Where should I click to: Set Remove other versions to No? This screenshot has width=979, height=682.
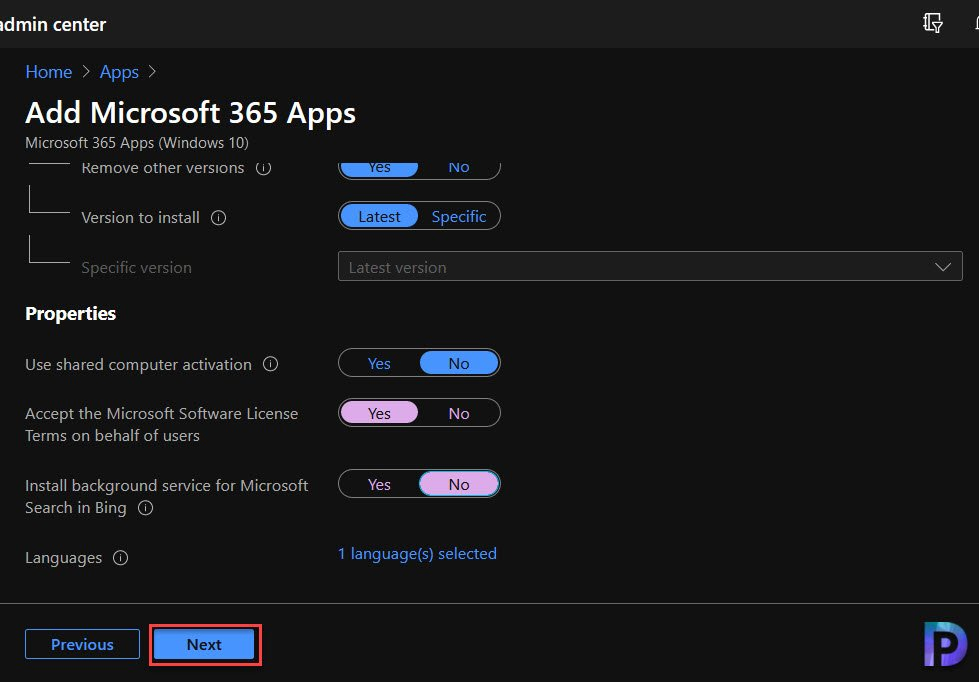459,168
